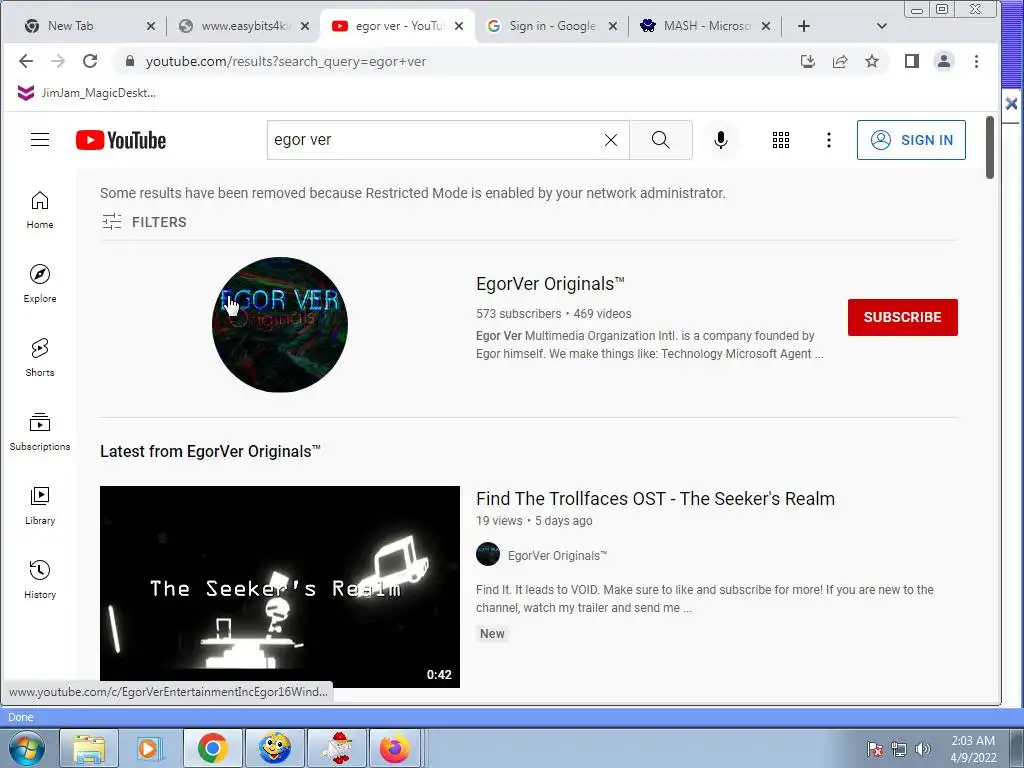Close the Sign in - Google tab

tap(613, 26)
